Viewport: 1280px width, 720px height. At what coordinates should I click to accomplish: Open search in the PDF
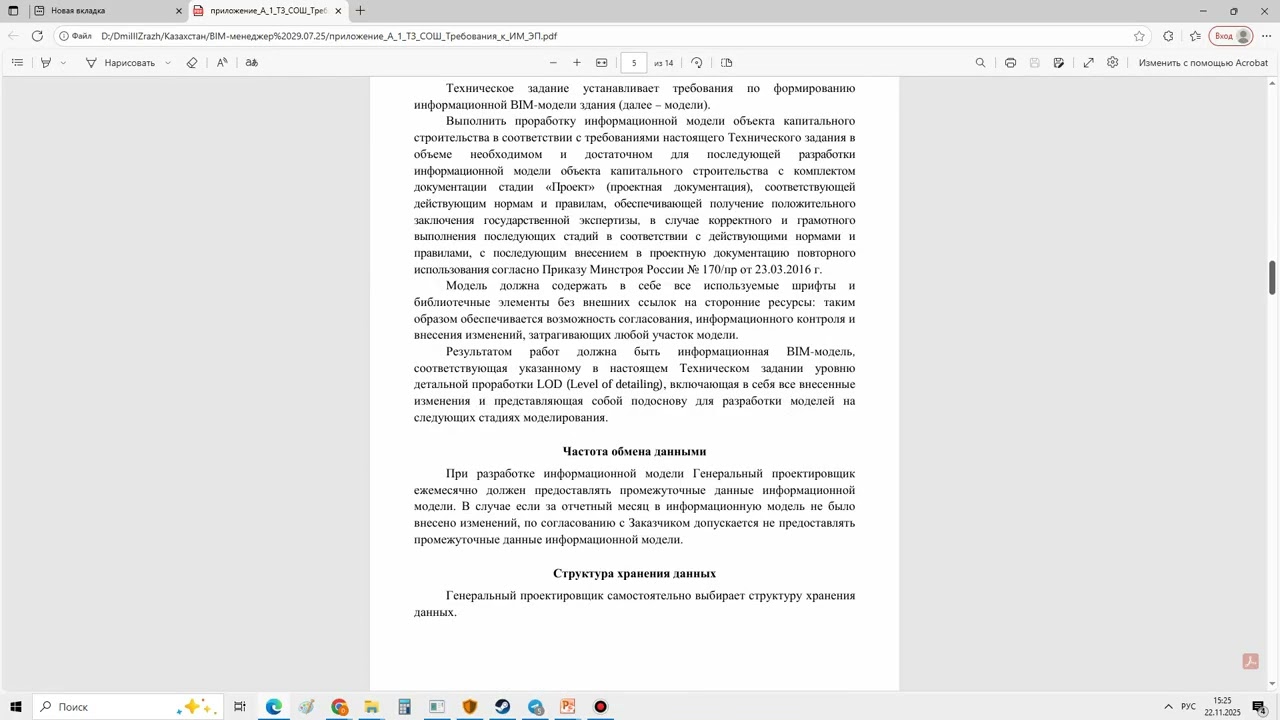pyautogui.click(x=980, y=62)
